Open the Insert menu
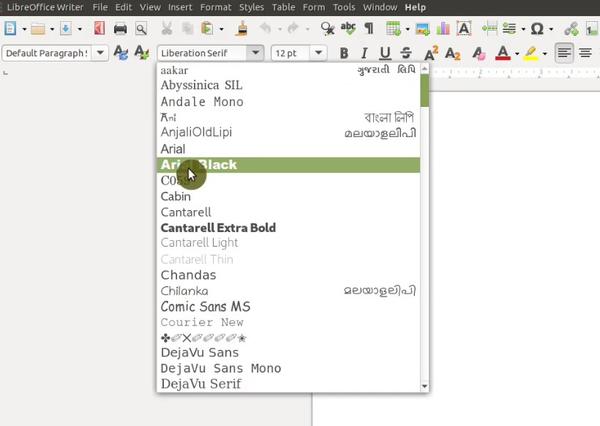The height and width of the screenshot is (426, 600). 180,7
